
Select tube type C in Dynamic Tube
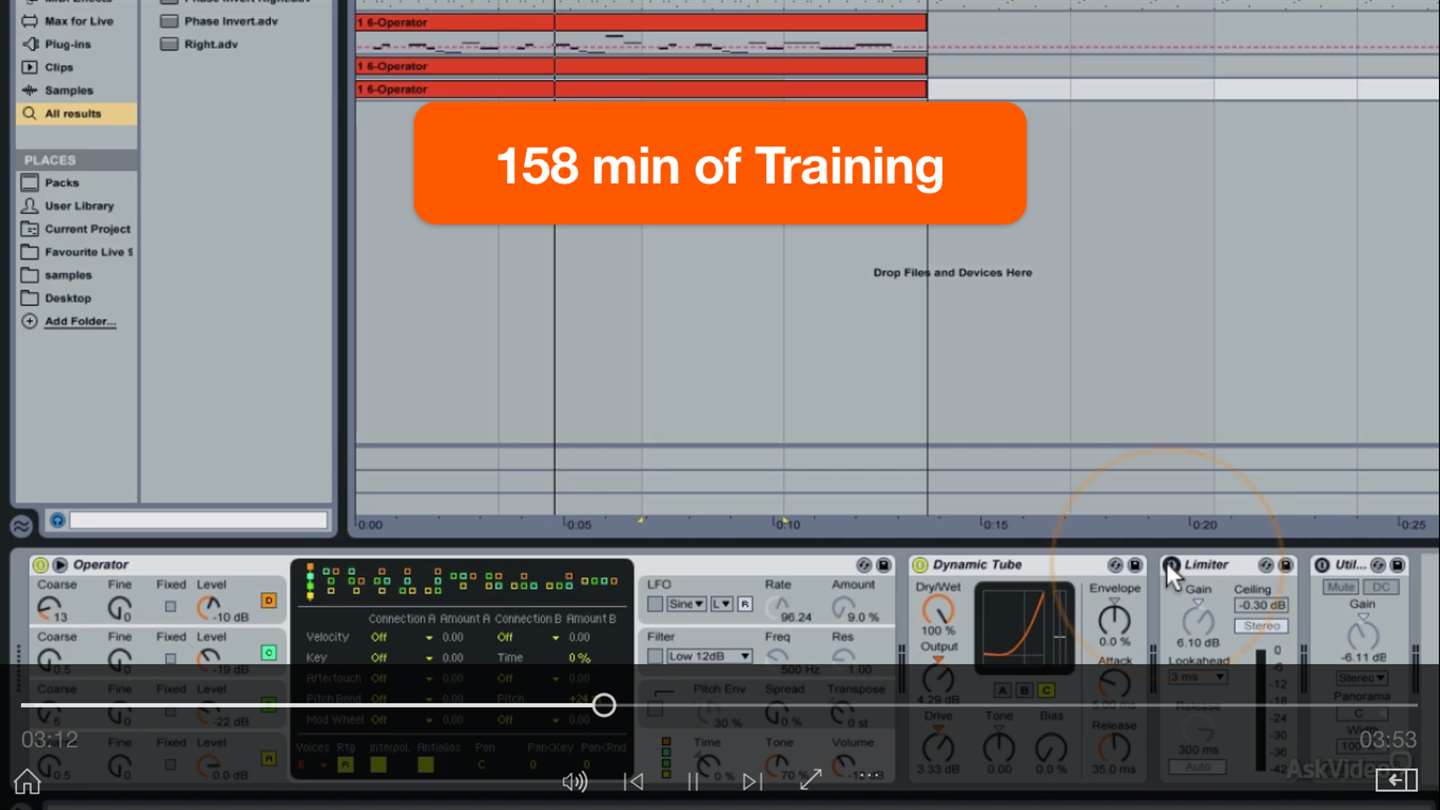coord(1046,690)
